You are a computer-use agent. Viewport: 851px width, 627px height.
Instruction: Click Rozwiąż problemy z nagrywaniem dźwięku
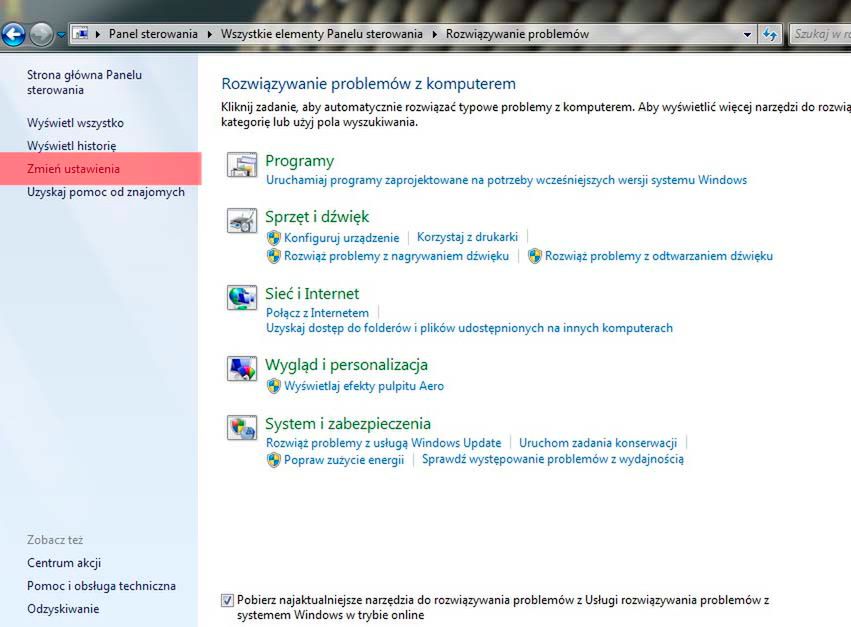(397, 256)
